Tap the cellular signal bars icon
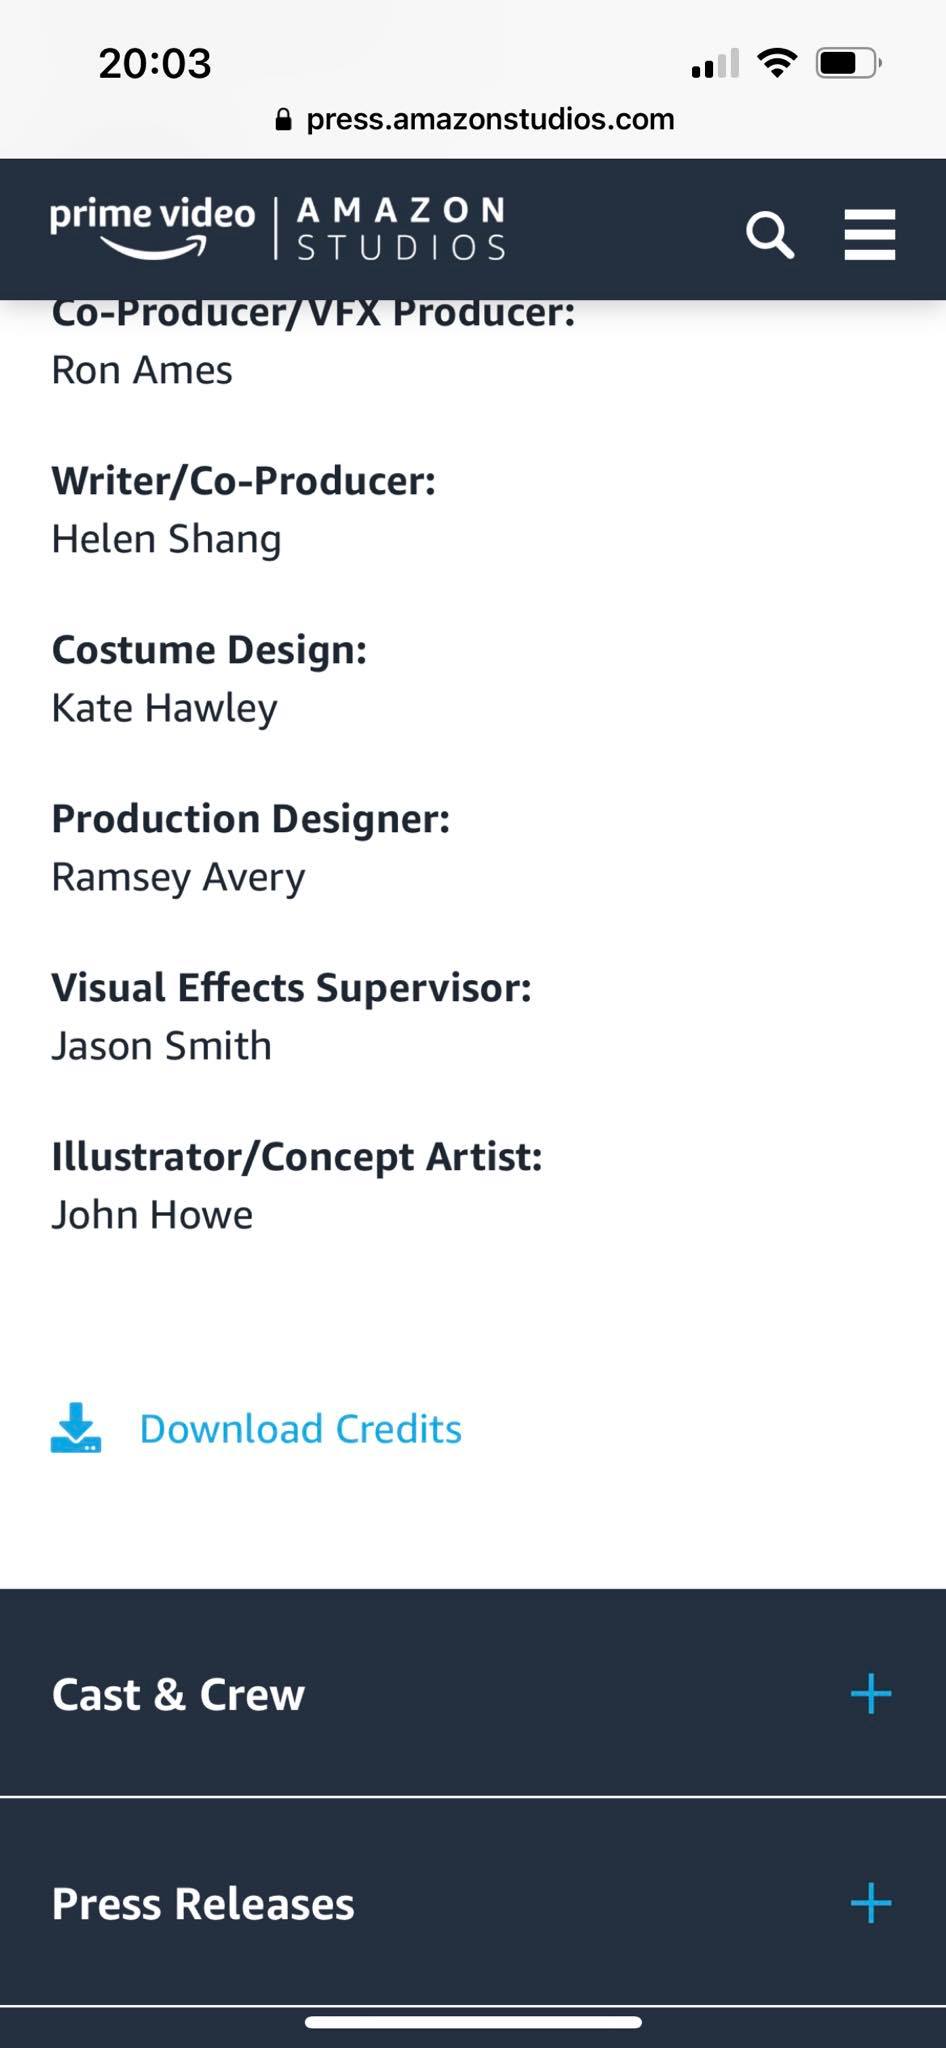This screenshot has width=946, height=2048. [x=715, y=63]
